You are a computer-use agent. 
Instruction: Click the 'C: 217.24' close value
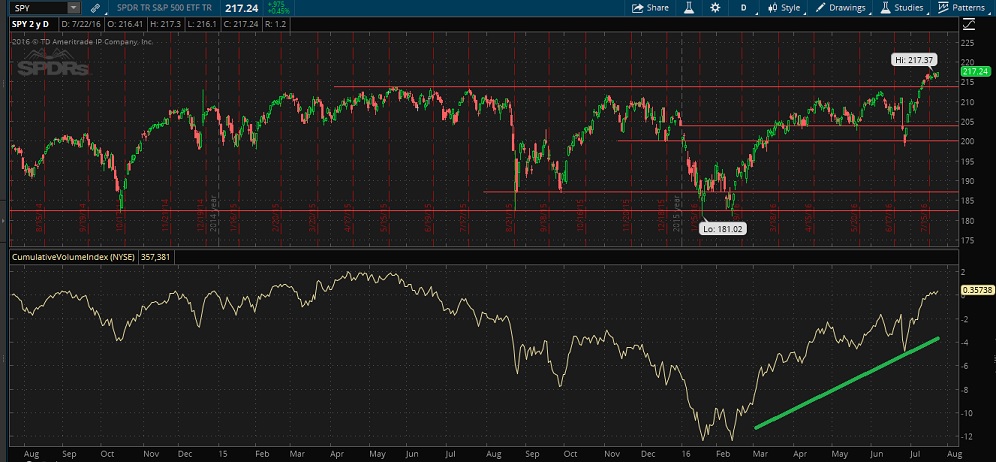click(x=241, y=24)
